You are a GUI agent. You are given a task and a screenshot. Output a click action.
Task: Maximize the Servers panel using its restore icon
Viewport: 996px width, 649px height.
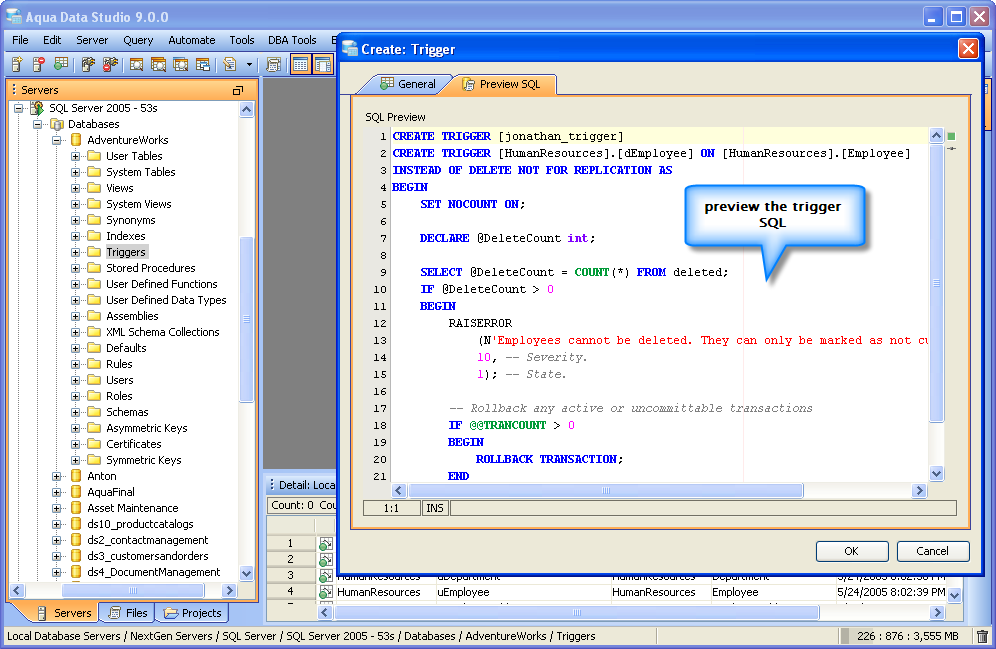tap(238, 90)
